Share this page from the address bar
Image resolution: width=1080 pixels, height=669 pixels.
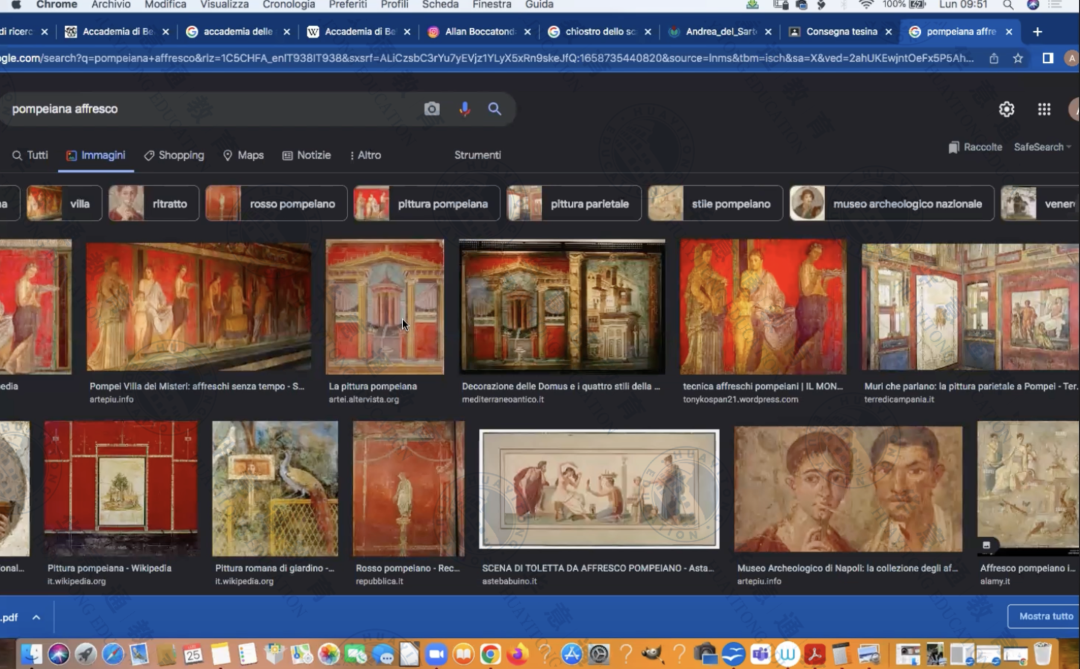point(993,59)
